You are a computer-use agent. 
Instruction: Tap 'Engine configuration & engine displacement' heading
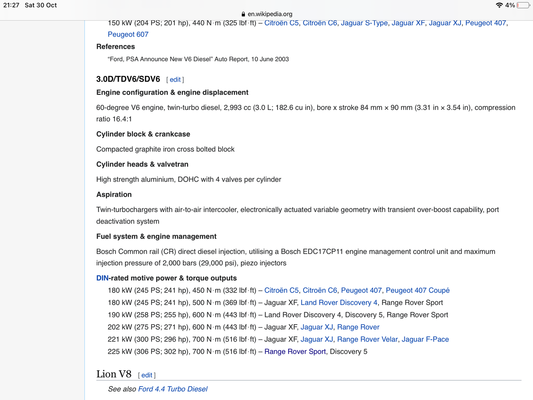[172, 92]
